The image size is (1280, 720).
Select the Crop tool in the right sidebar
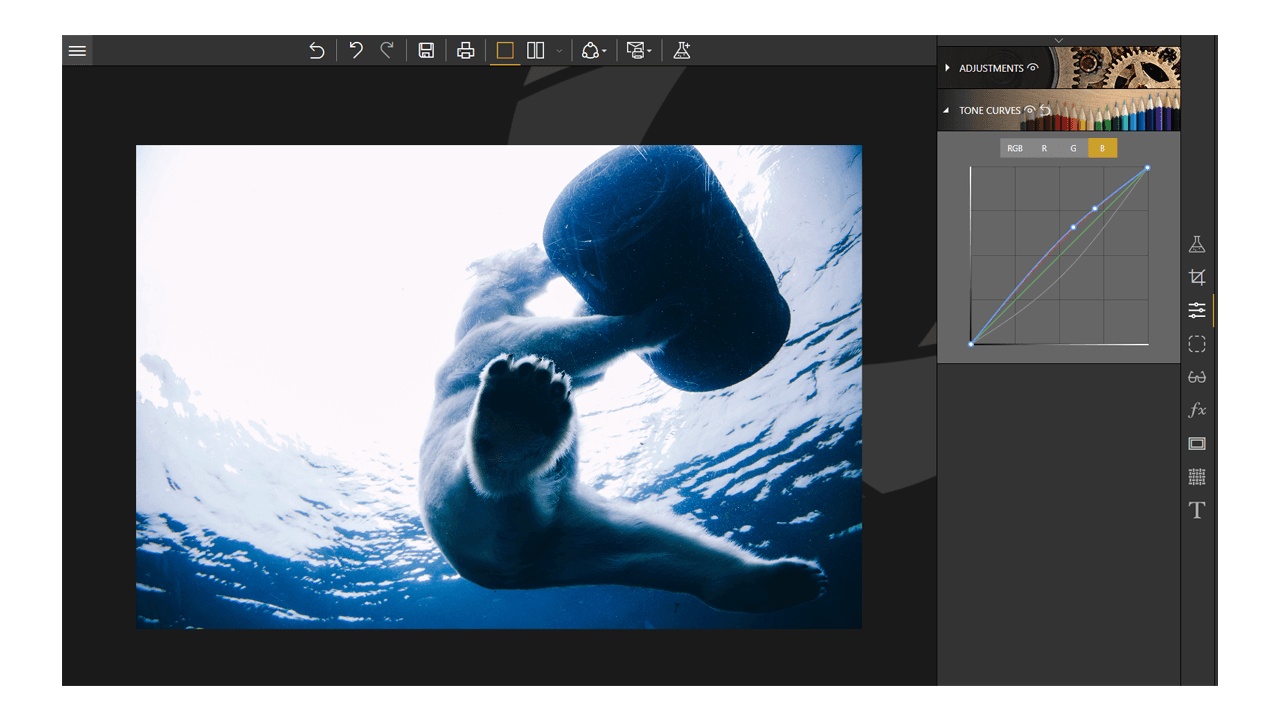tap(1197, 277)
